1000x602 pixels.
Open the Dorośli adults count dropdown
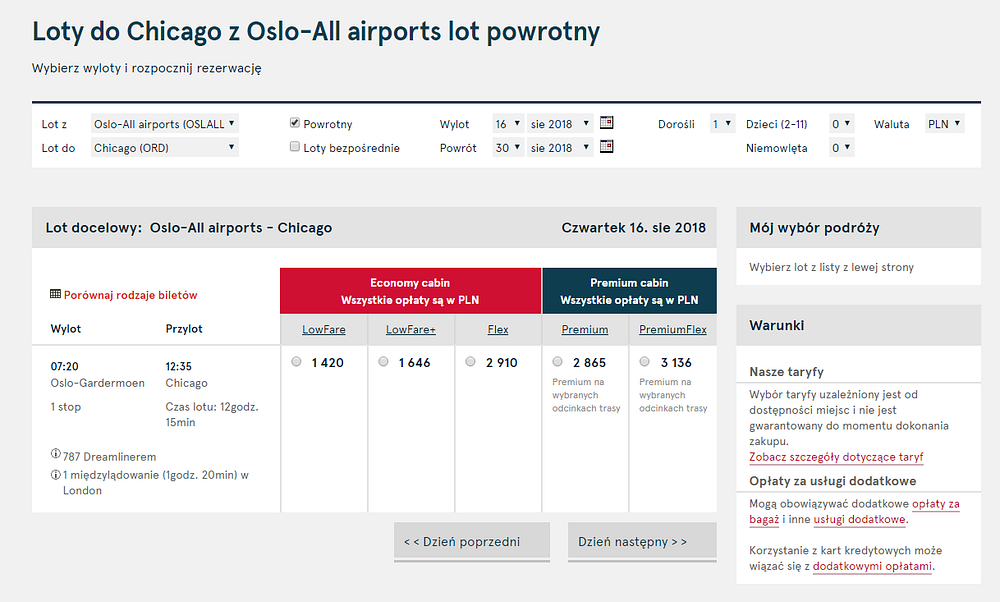[723, 124]
